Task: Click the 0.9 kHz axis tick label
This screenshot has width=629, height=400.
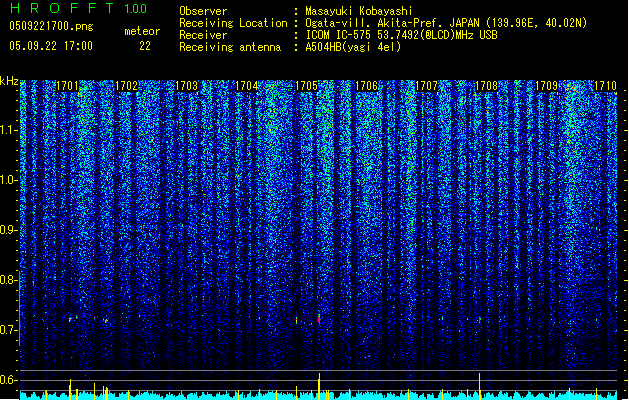Action: click(9, 230)
